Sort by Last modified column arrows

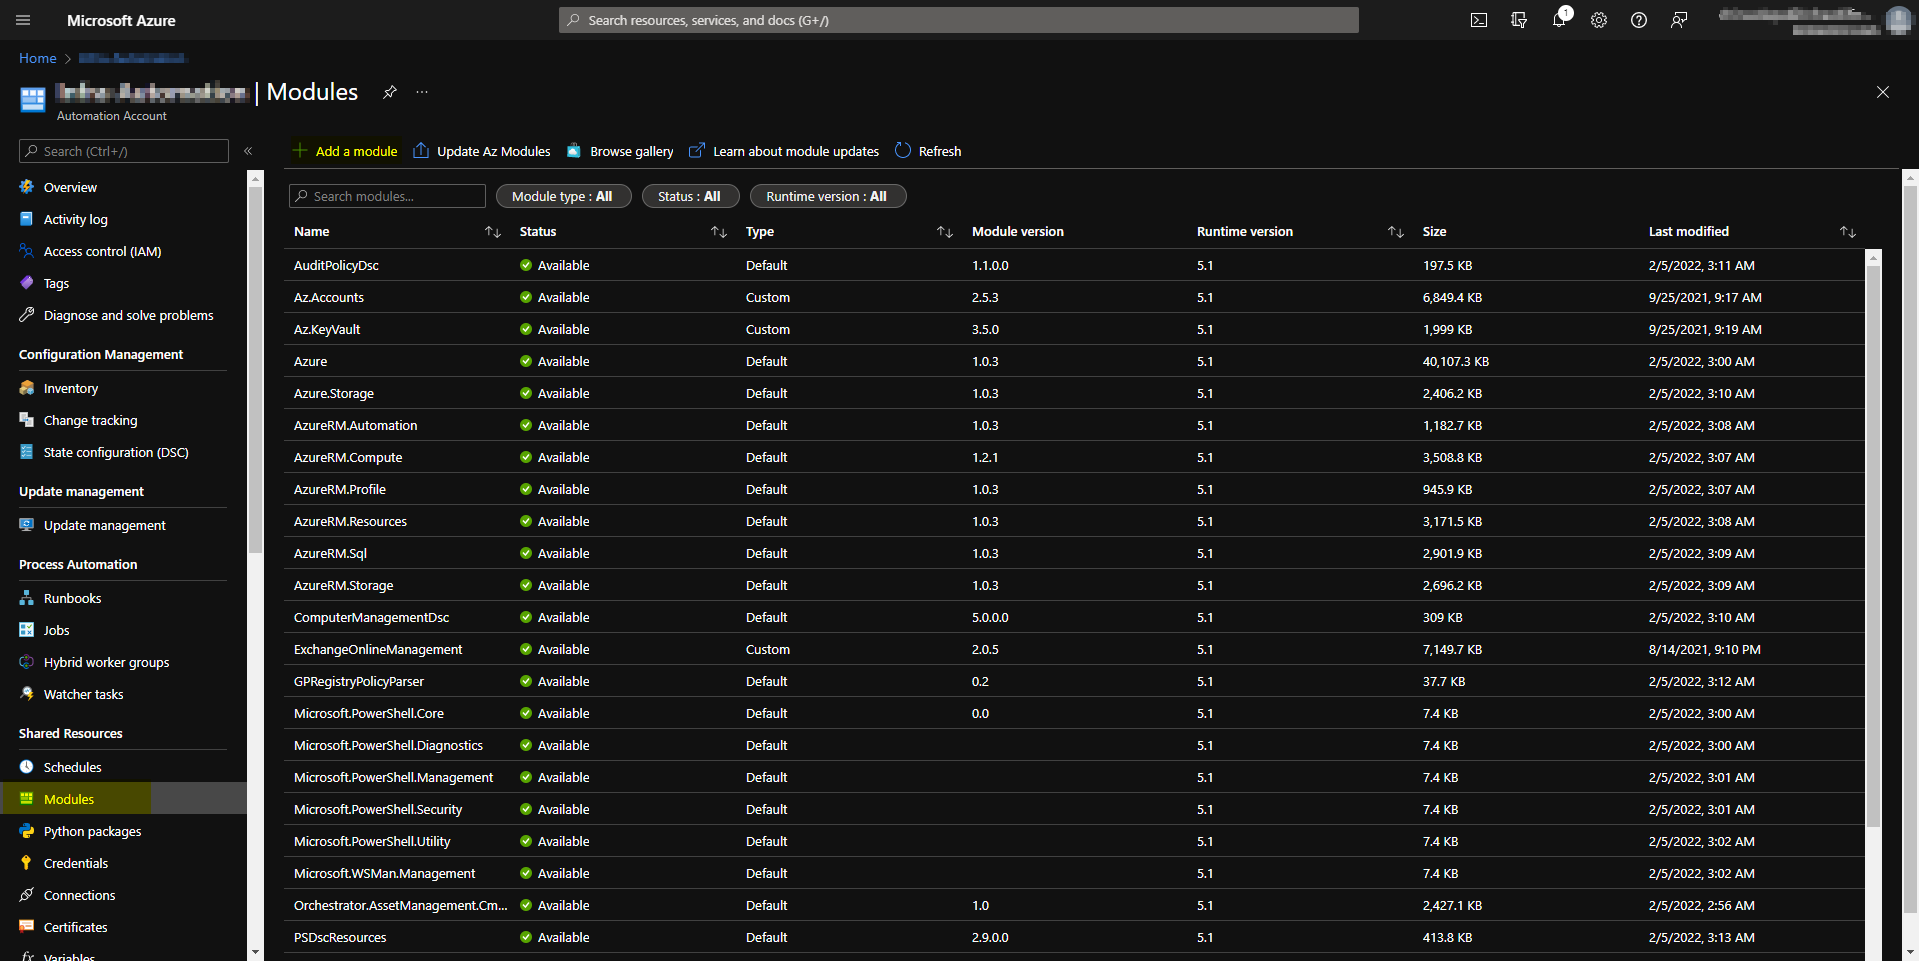(x=1848, y=232)
